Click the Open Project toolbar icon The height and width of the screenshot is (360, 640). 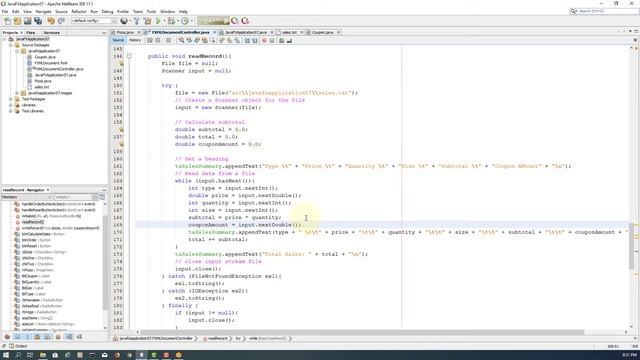coord(27,21)
